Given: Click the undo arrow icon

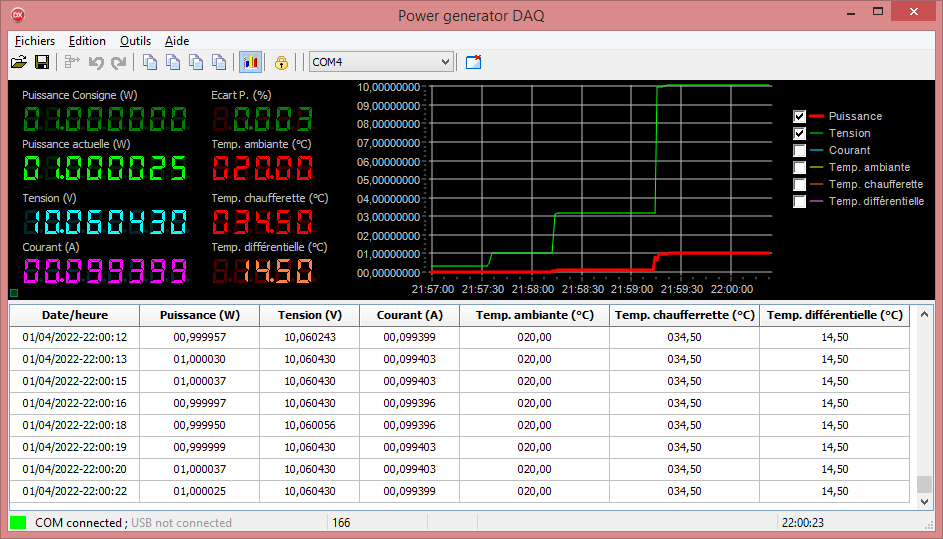Looking at the screenshot, I should (x=96, y=62).
